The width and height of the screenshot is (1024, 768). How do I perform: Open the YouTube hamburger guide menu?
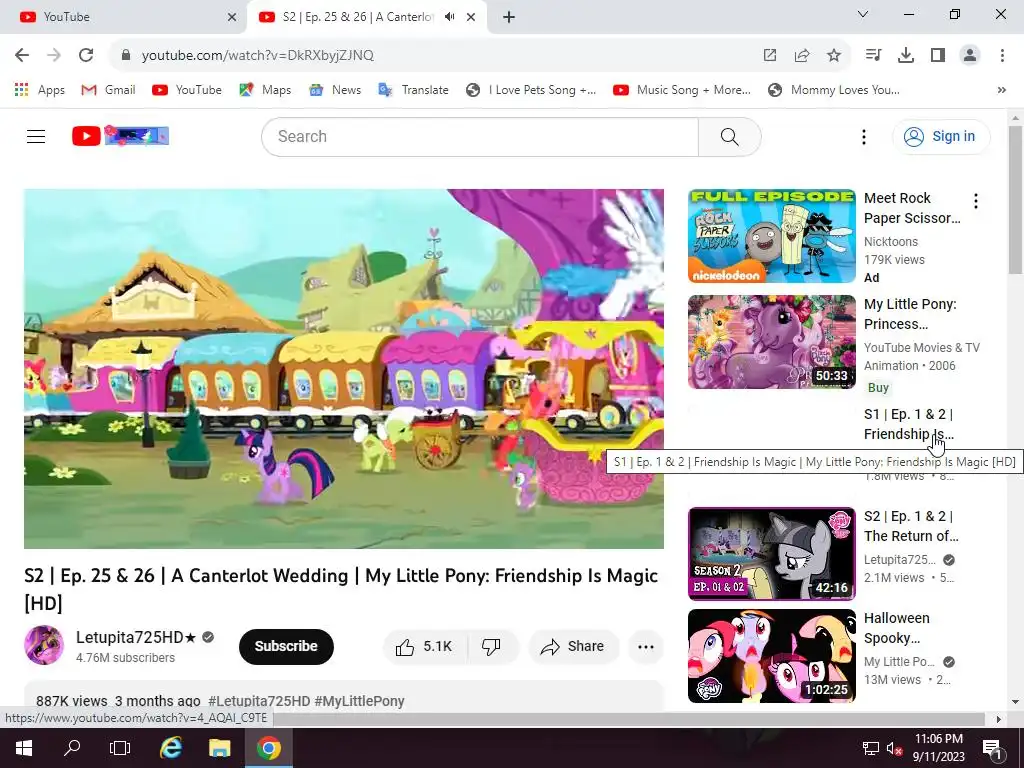coord(36,136)
